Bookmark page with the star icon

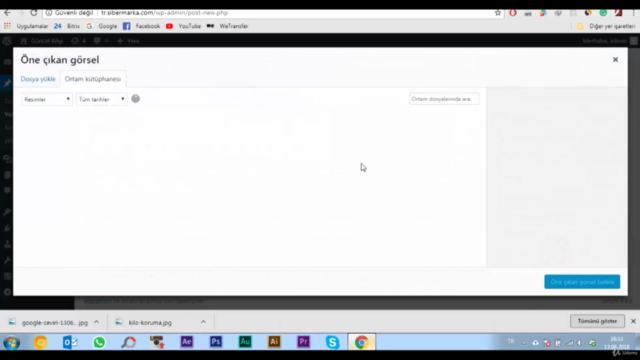coord(498,13)
